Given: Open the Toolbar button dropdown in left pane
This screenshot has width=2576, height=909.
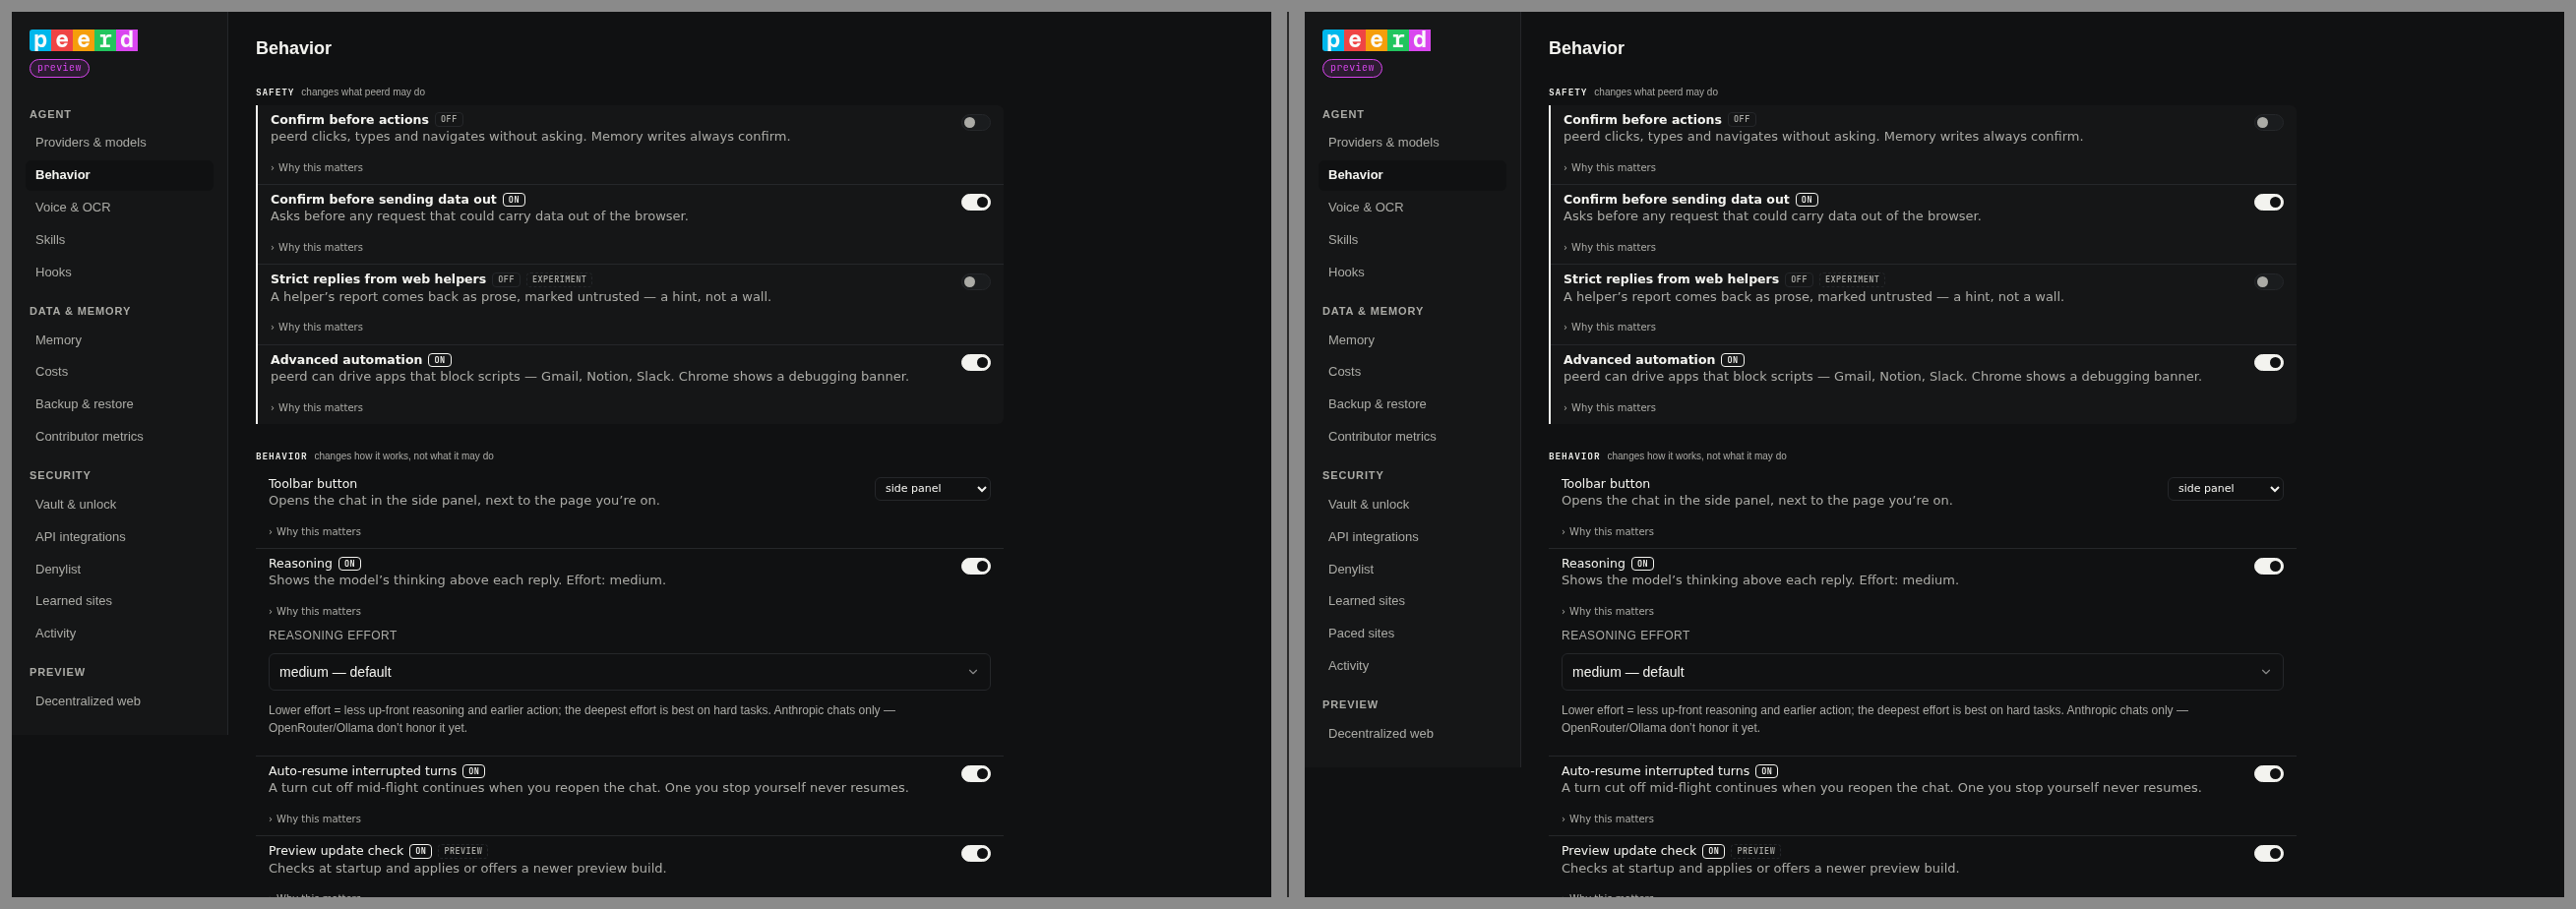Looking at the screenshot, I should 932,488.
